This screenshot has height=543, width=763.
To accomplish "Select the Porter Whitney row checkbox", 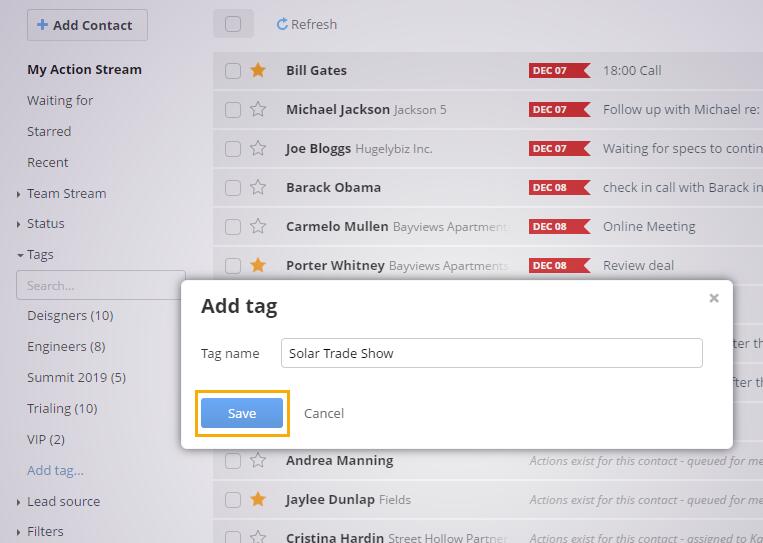I will pyautogui.click(x=233, y=265).
